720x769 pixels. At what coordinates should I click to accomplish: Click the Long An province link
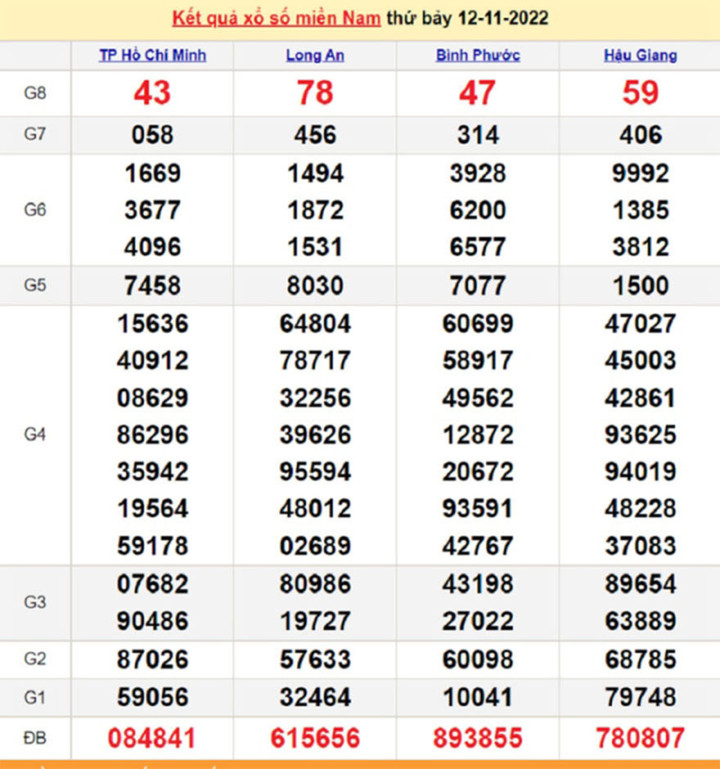click(315, 56)
